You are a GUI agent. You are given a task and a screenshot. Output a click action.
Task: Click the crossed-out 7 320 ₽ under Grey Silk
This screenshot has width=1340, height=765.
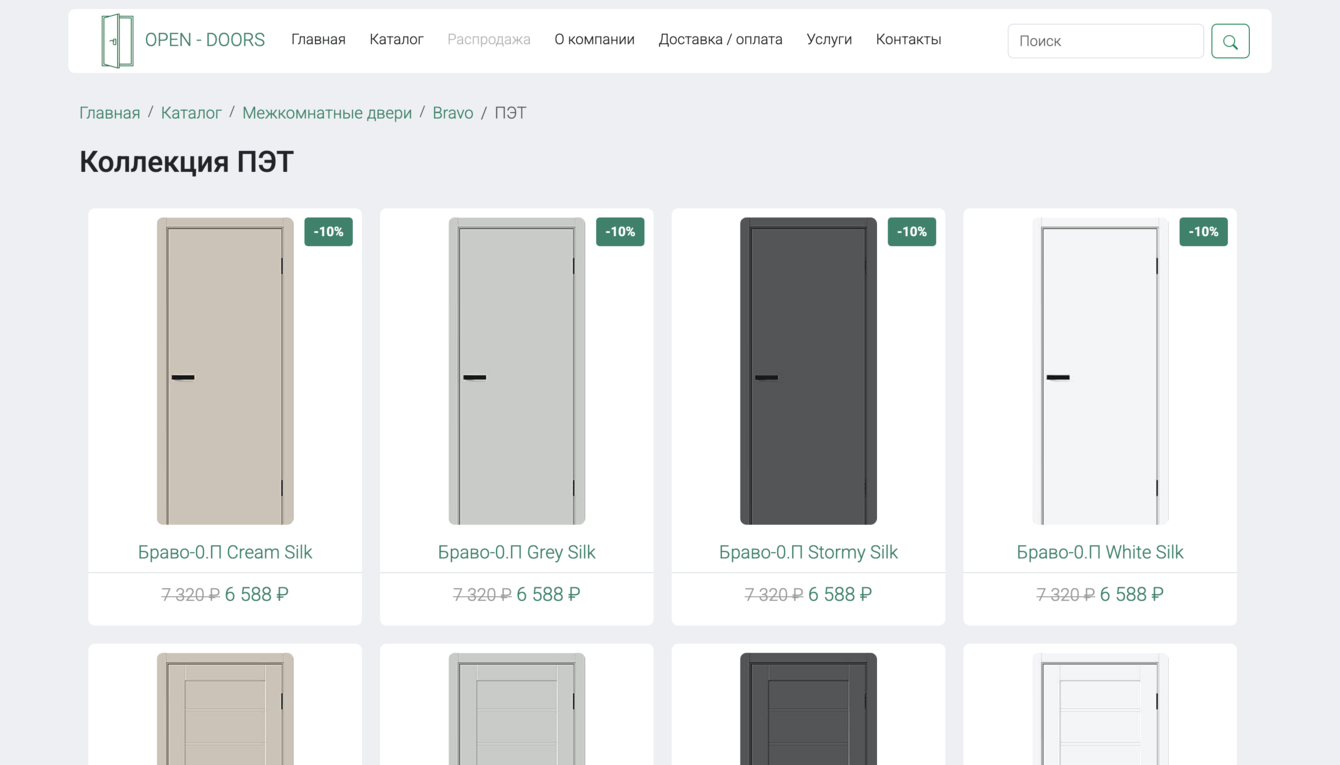(482, 595)
